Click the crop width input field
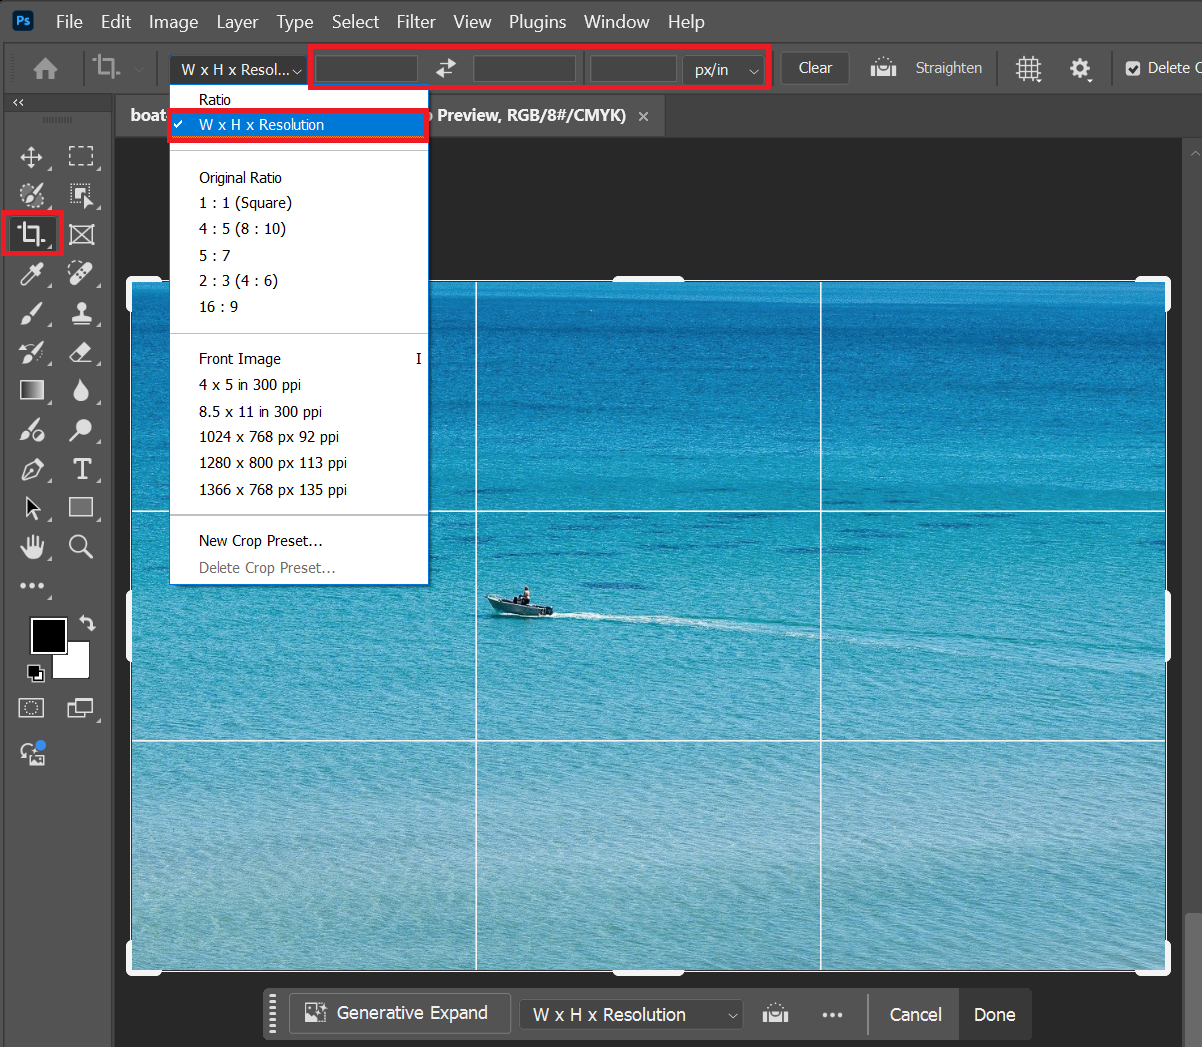This screenshot has height=1047, width=1202. [x=366, y=69]
